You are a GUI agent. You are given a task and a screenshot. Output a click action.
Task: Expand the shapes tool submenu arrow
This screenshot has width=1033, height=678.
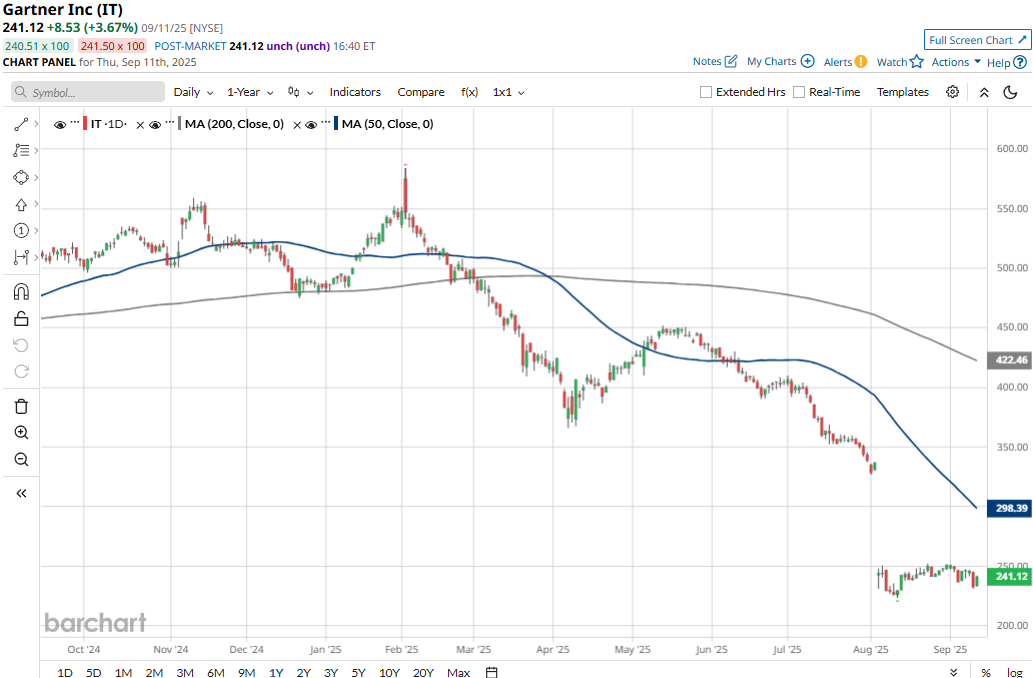[x=36, y=177]
